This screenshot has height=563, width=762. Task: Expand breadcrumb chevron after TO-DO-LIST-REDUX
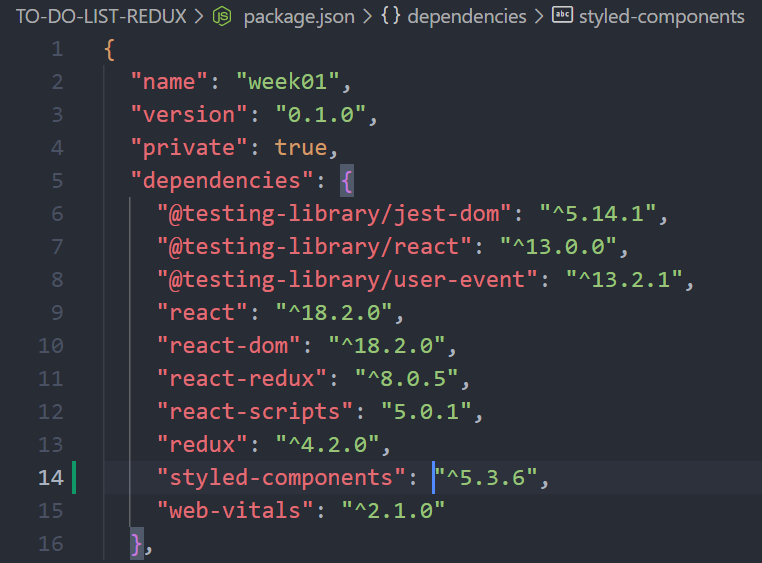pyautogui.click(x=199, y=17)
